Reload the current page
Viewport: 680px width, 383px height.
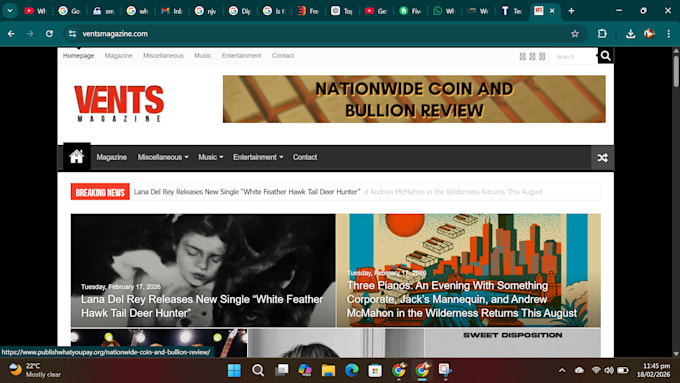[49, 33]
